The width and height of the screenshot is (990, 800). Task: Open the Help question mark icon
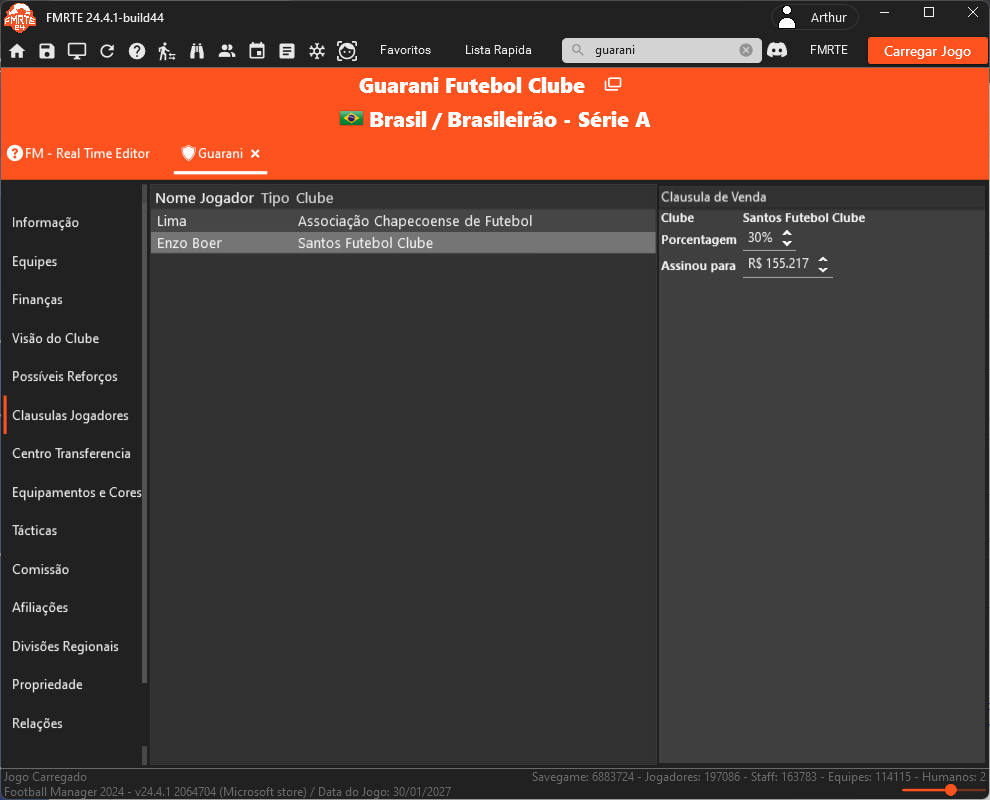(137, 51)
